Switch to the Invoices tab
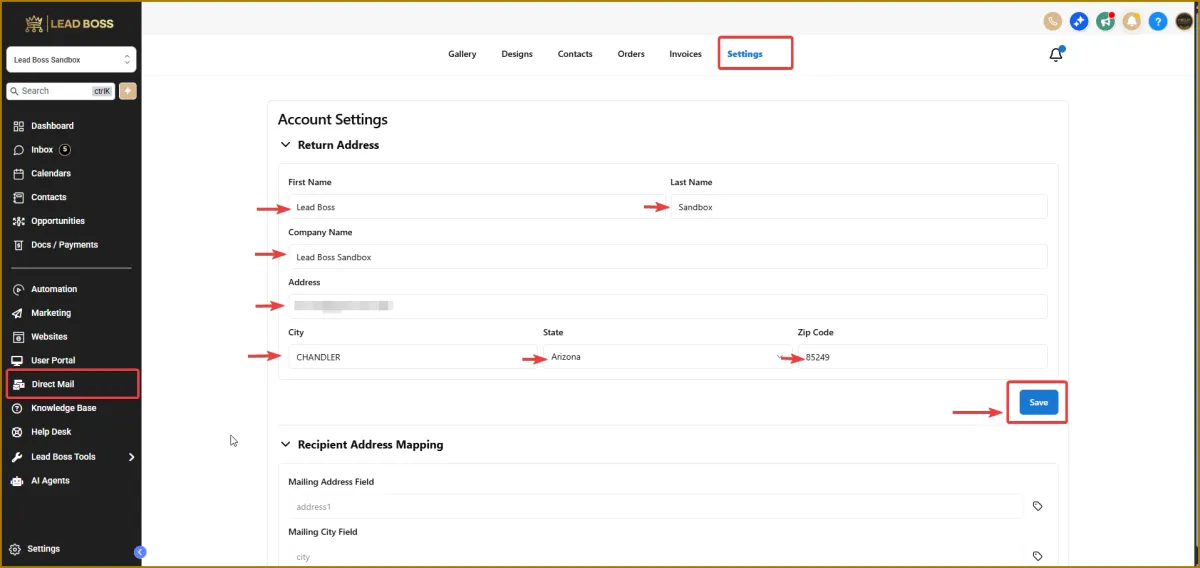The height and width of the screenshot is (568, 1200). tap(685, 54)
